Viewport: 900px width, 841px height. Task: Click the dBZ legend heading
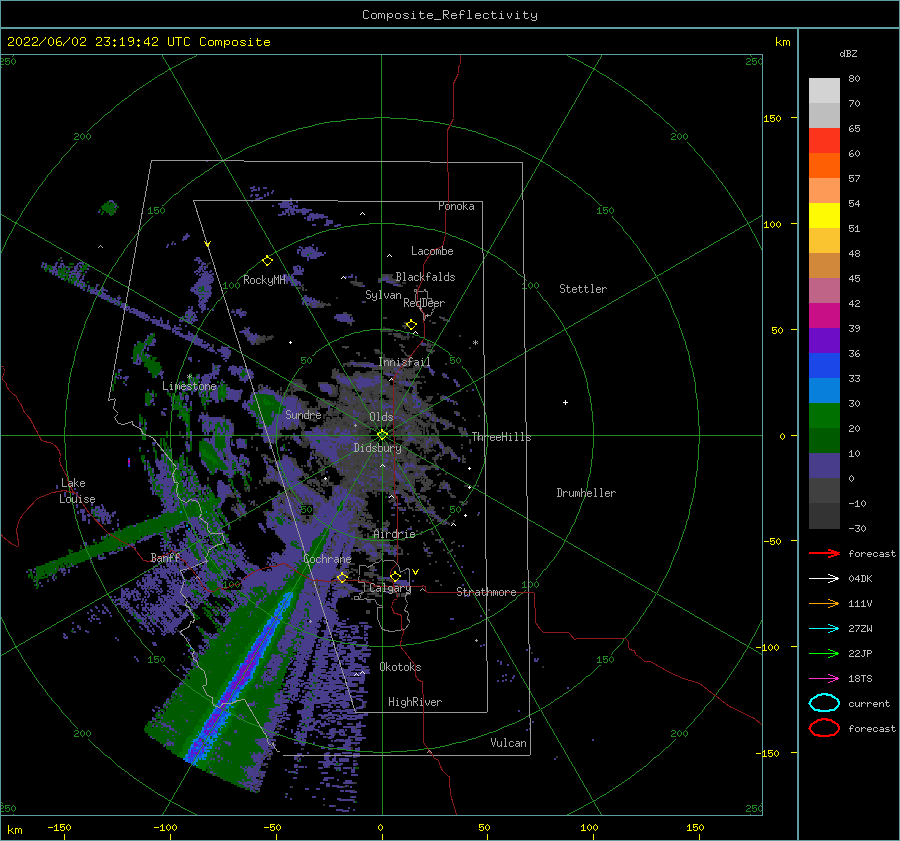848,53
